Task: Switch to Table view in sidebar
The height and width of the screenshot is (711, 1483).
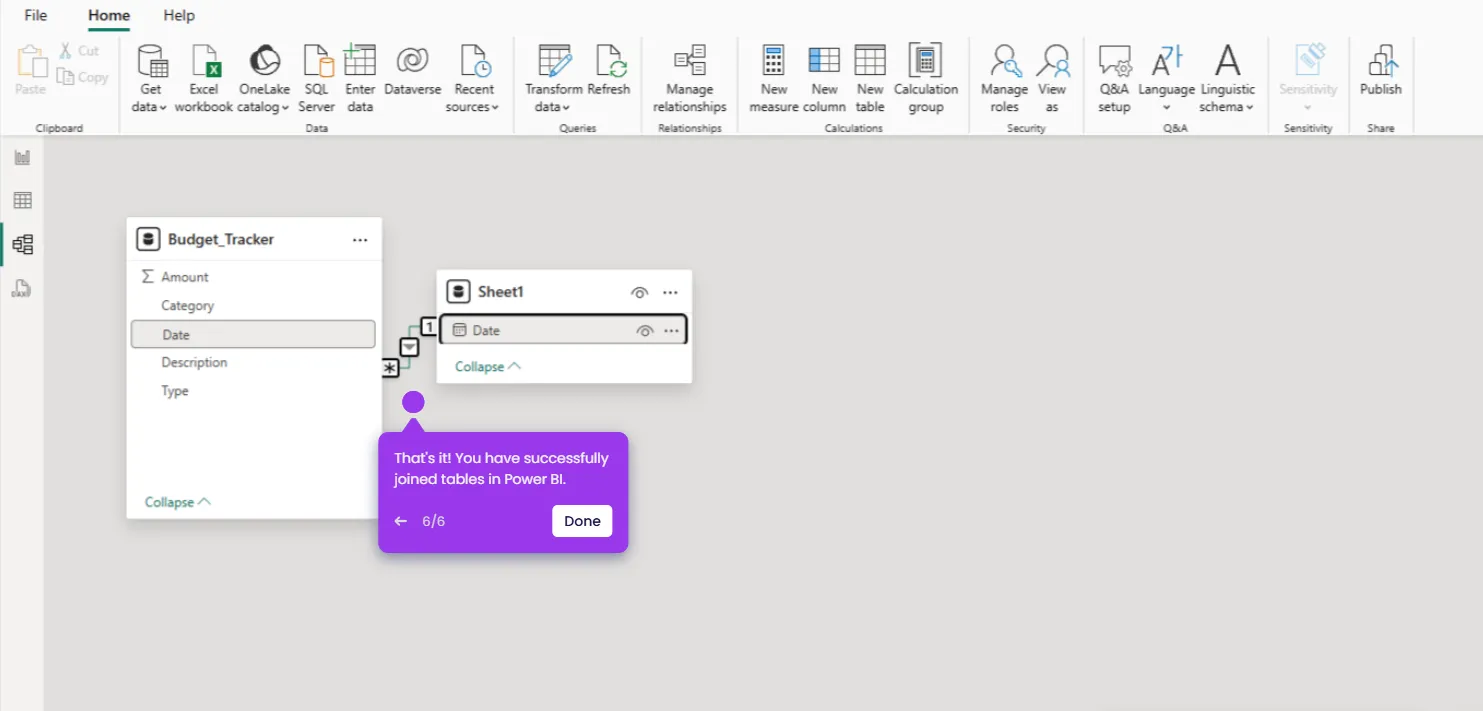Action: coord(22,201)
